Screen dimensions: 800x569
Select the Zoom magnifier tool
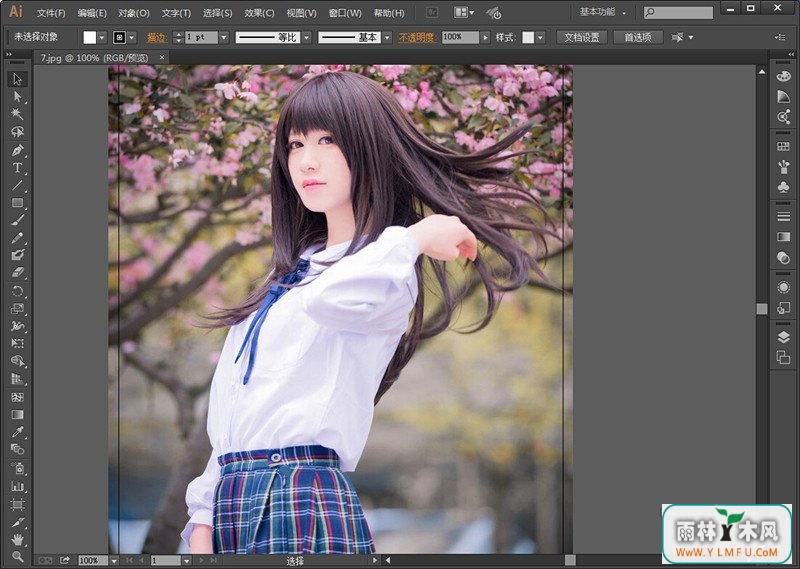(17, 557)
